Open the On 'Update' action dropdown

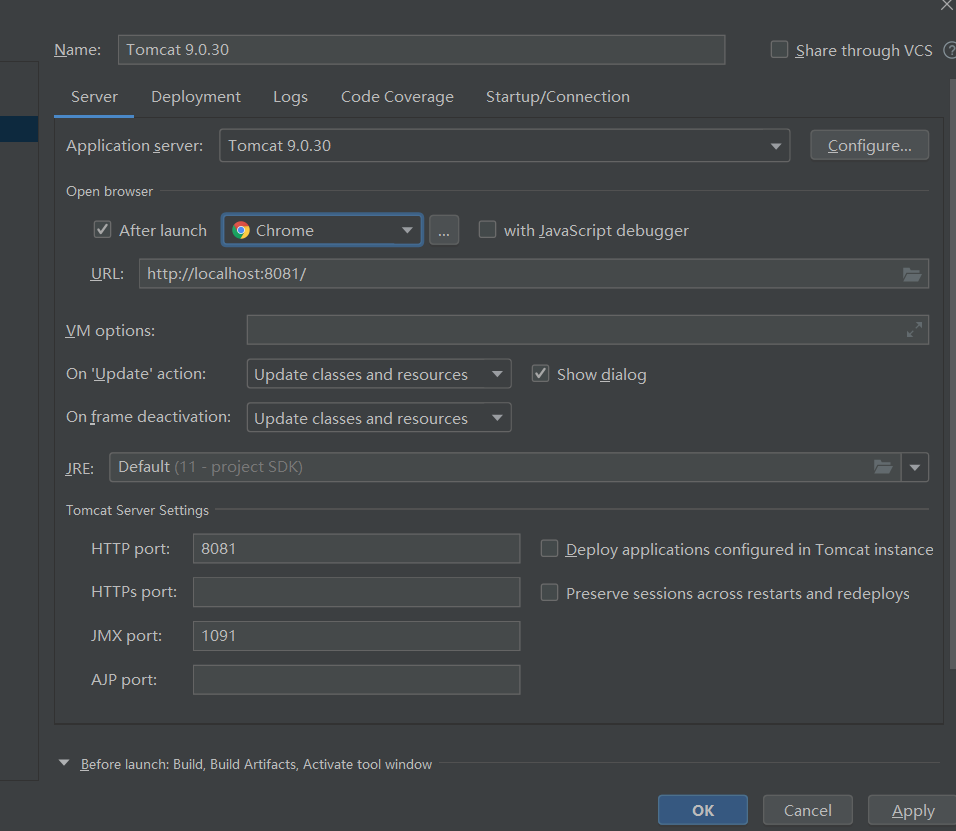click(x=379, y=374)
